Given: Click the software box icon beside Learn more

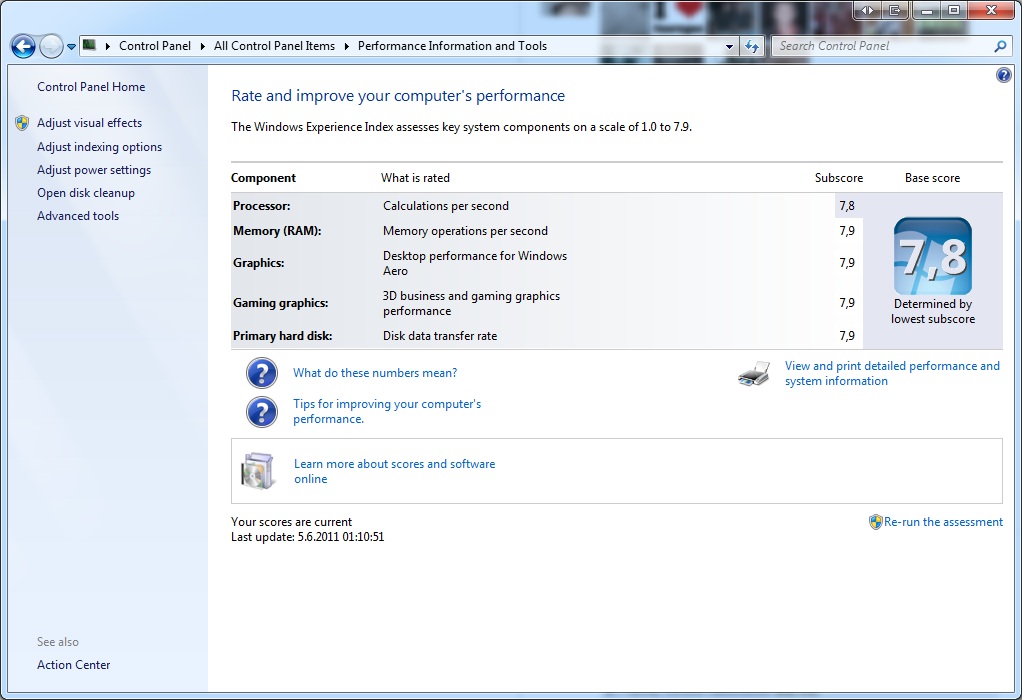Looking at the screenshot, I should (257, 471).
